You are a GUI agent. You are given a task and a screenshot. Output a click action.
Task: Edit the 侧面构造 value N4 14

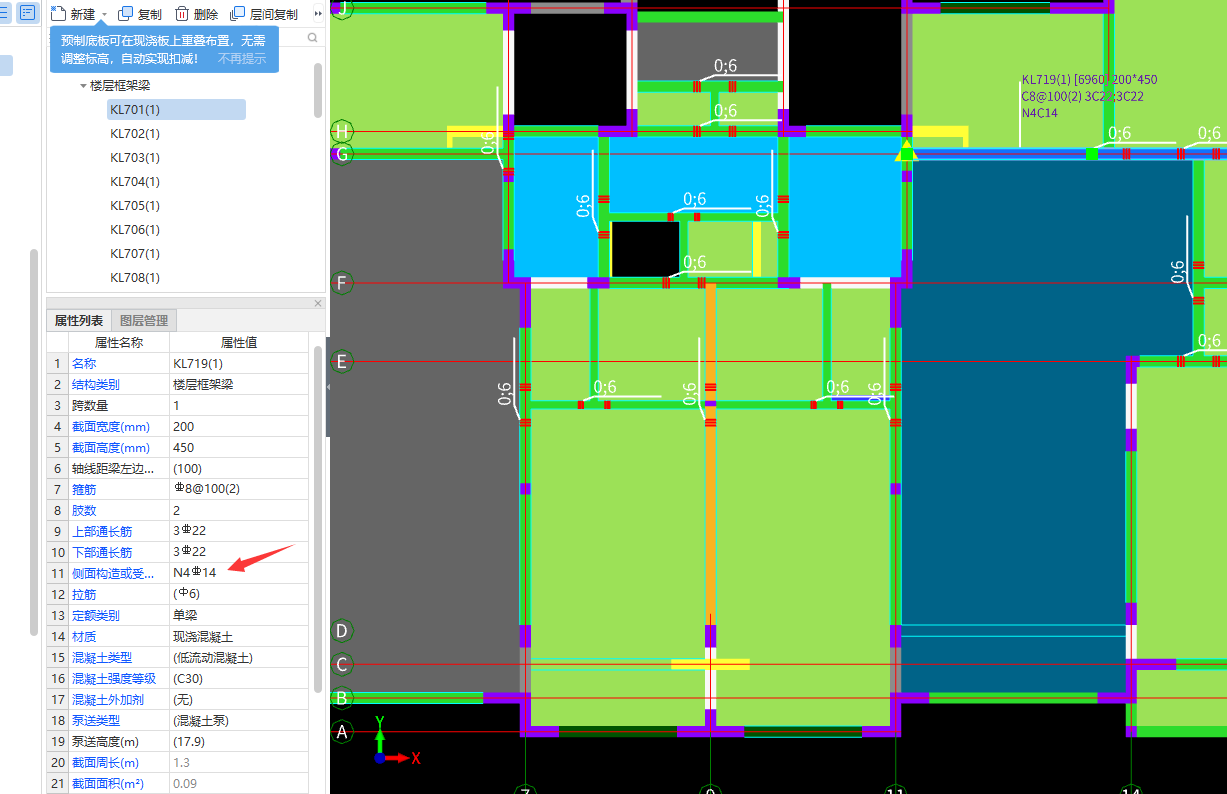[239, 573]
